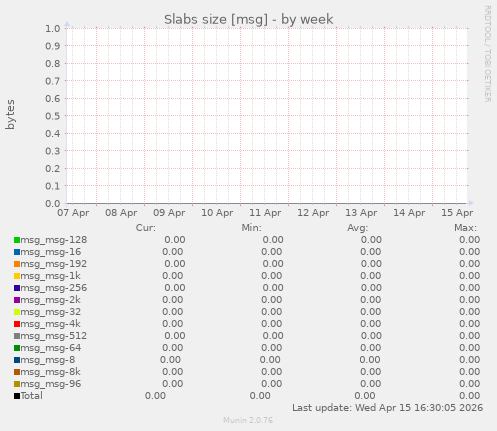
Task: Select the msg_msg-2k legend label
Action: click(50, 300)
